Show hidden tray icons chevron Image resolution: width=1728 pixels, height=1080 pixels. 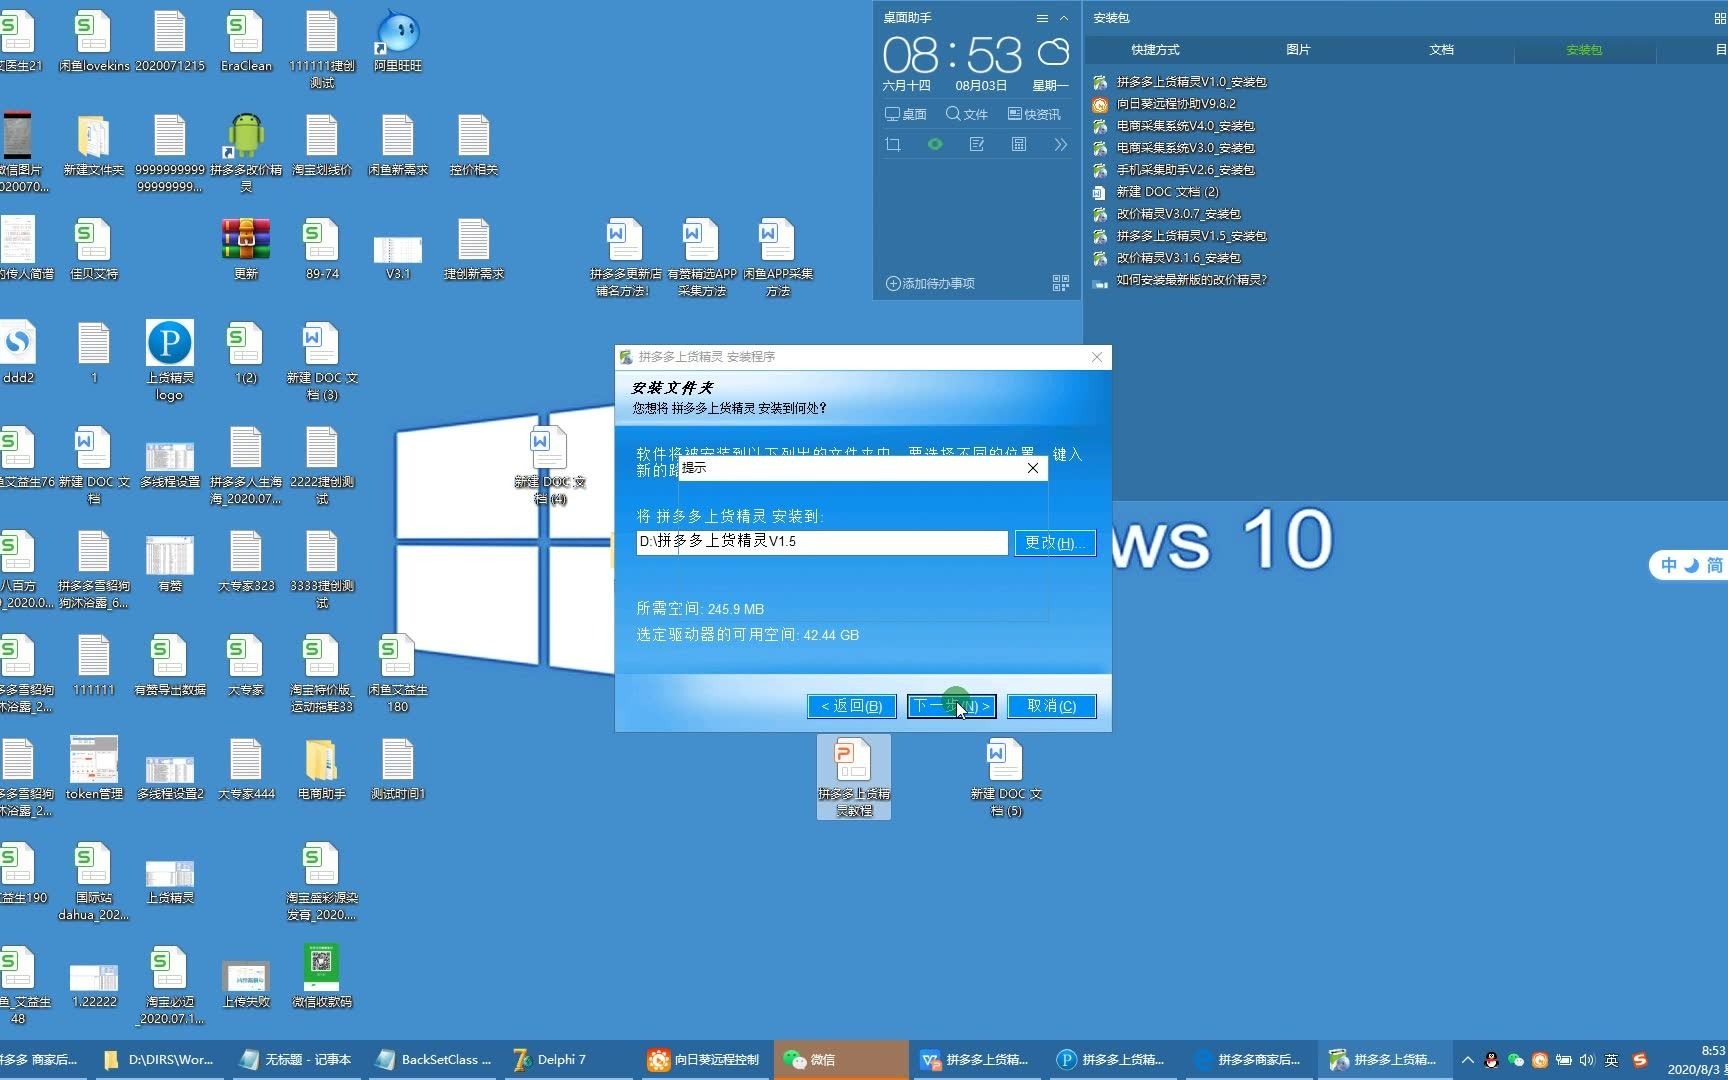pyautogui.click(x=1467, y=1060)
